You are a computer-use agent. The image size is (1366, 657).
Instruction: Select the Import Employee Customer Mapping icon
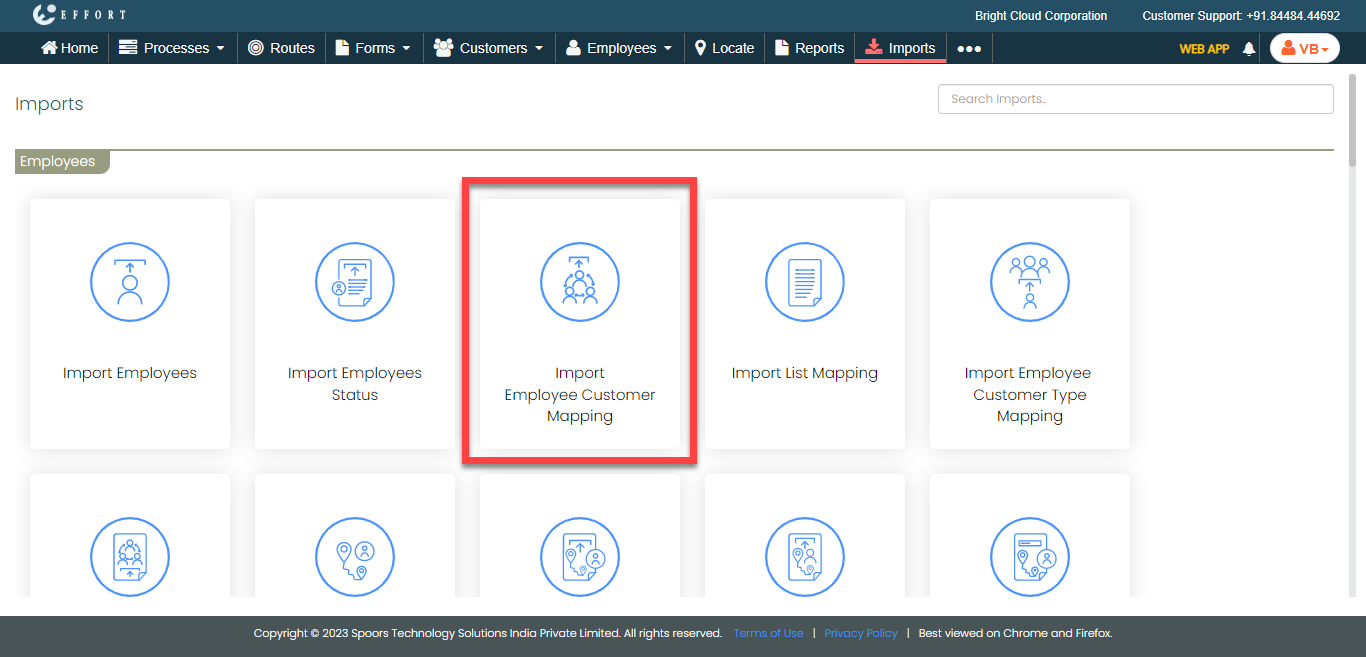[x=580, y=283]
